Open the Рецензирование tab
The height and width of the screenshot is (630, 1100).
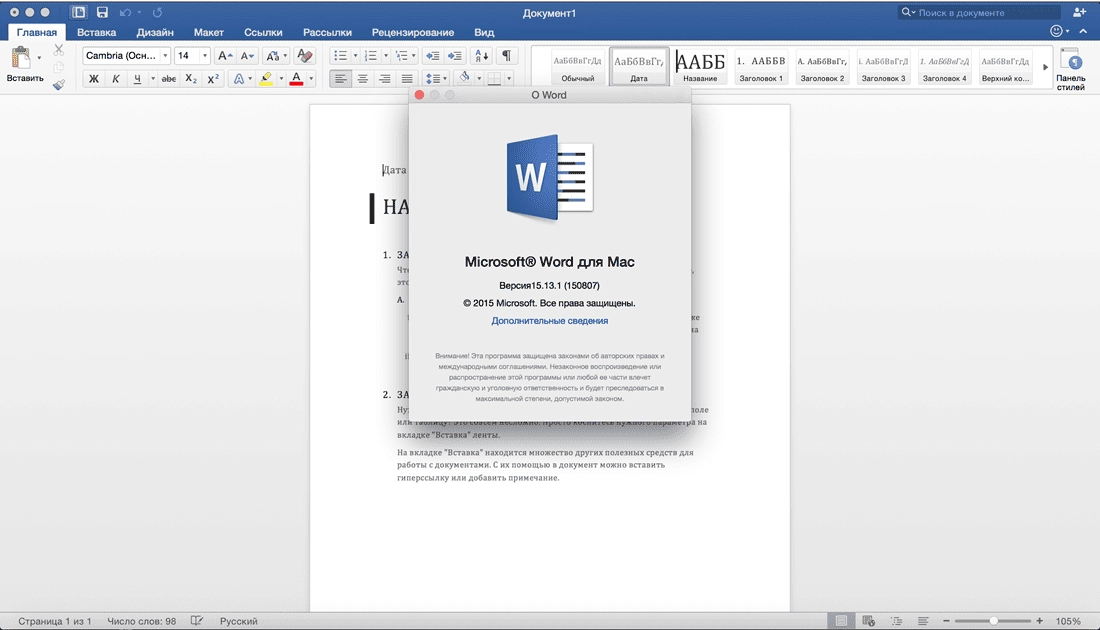click(x=412, y=32)
